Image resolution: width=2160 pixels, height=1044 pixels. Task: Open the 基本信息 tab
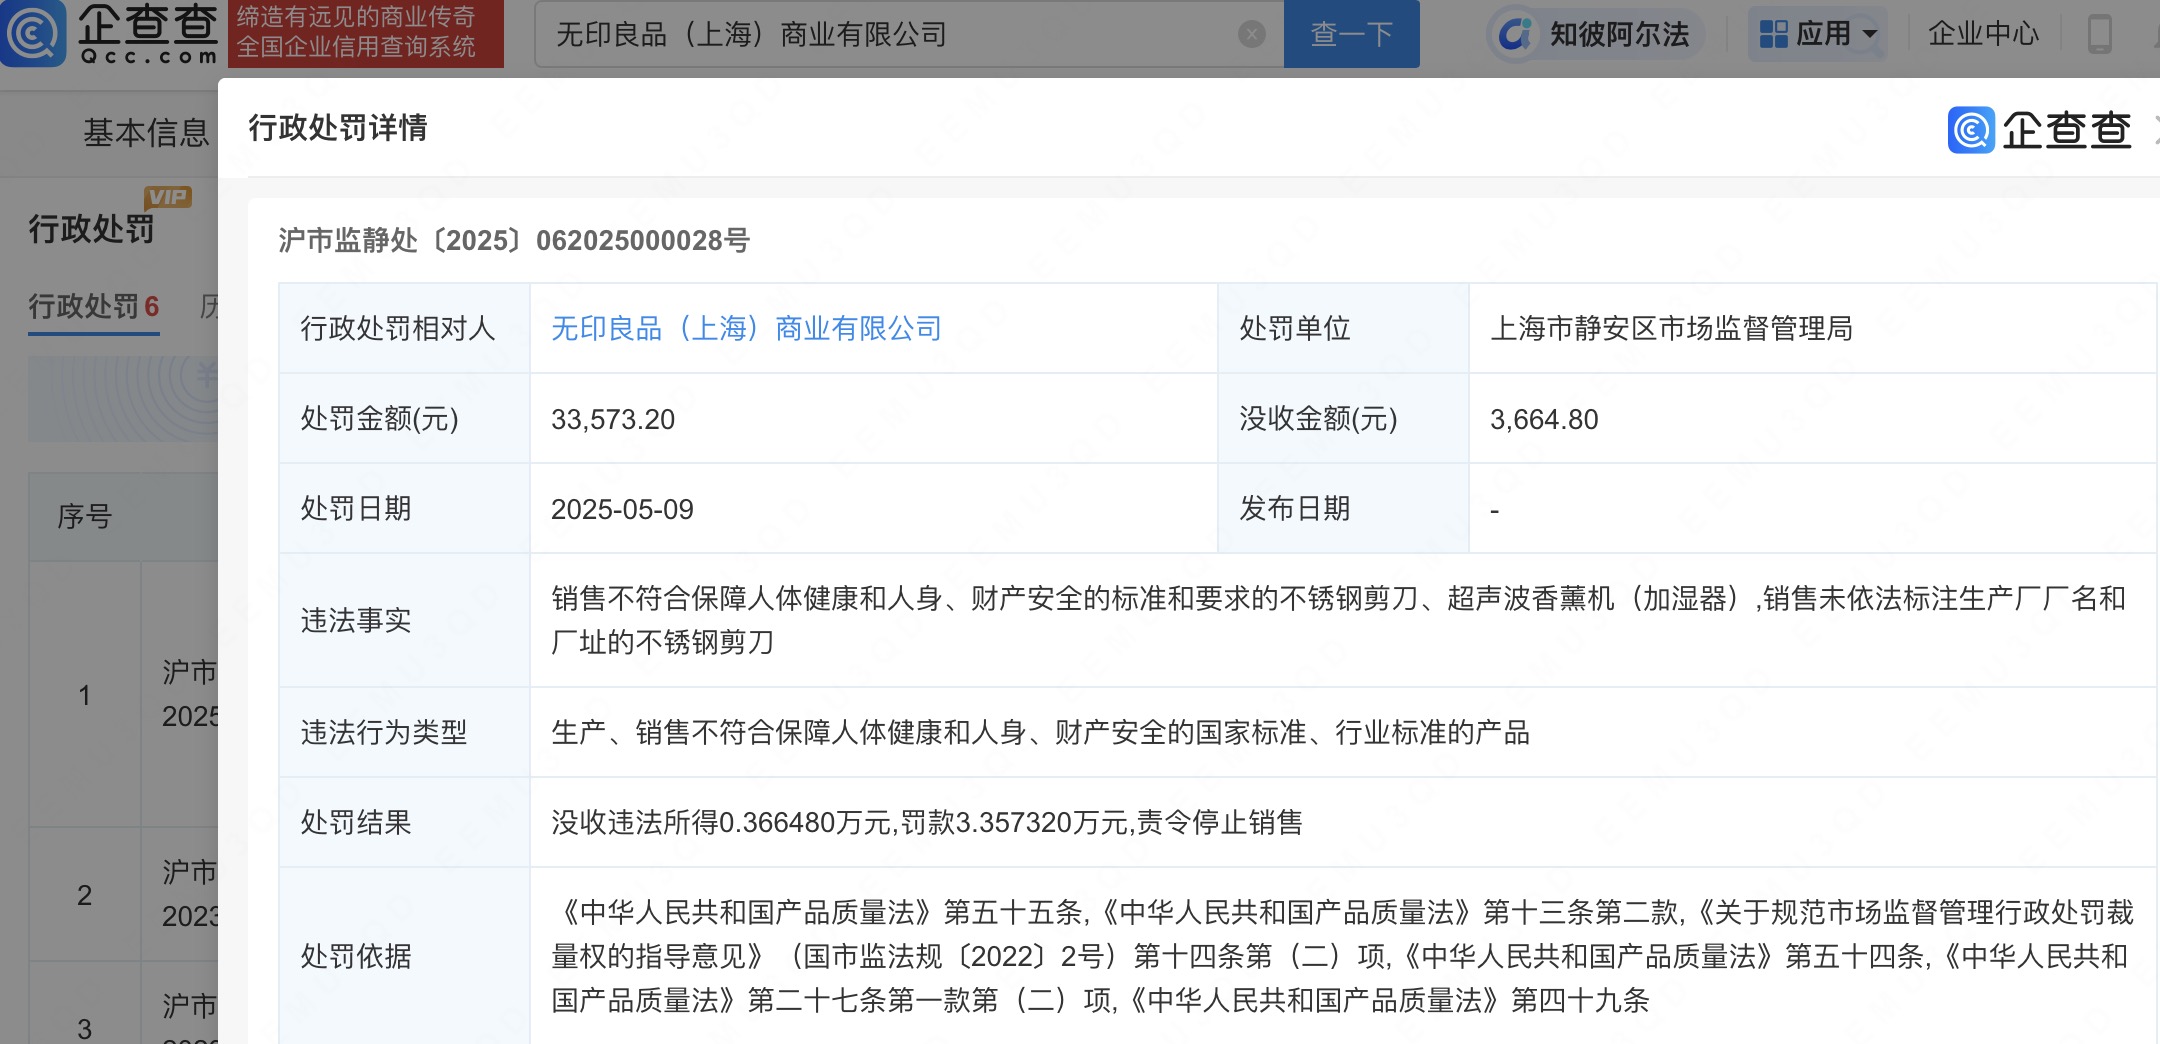pyautogui.click(x=145, y=132)
